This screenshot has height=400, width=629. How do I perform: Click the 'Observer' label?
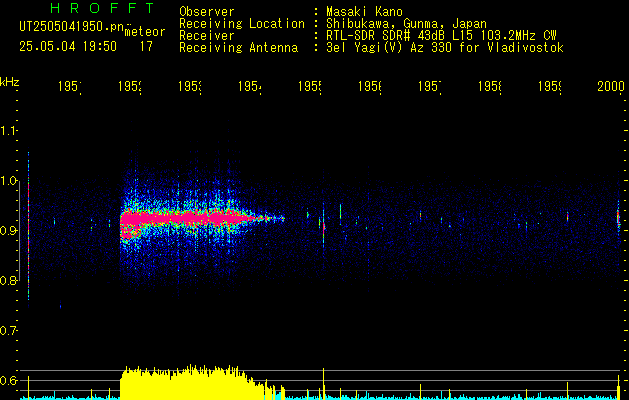[x=207, y=12]
